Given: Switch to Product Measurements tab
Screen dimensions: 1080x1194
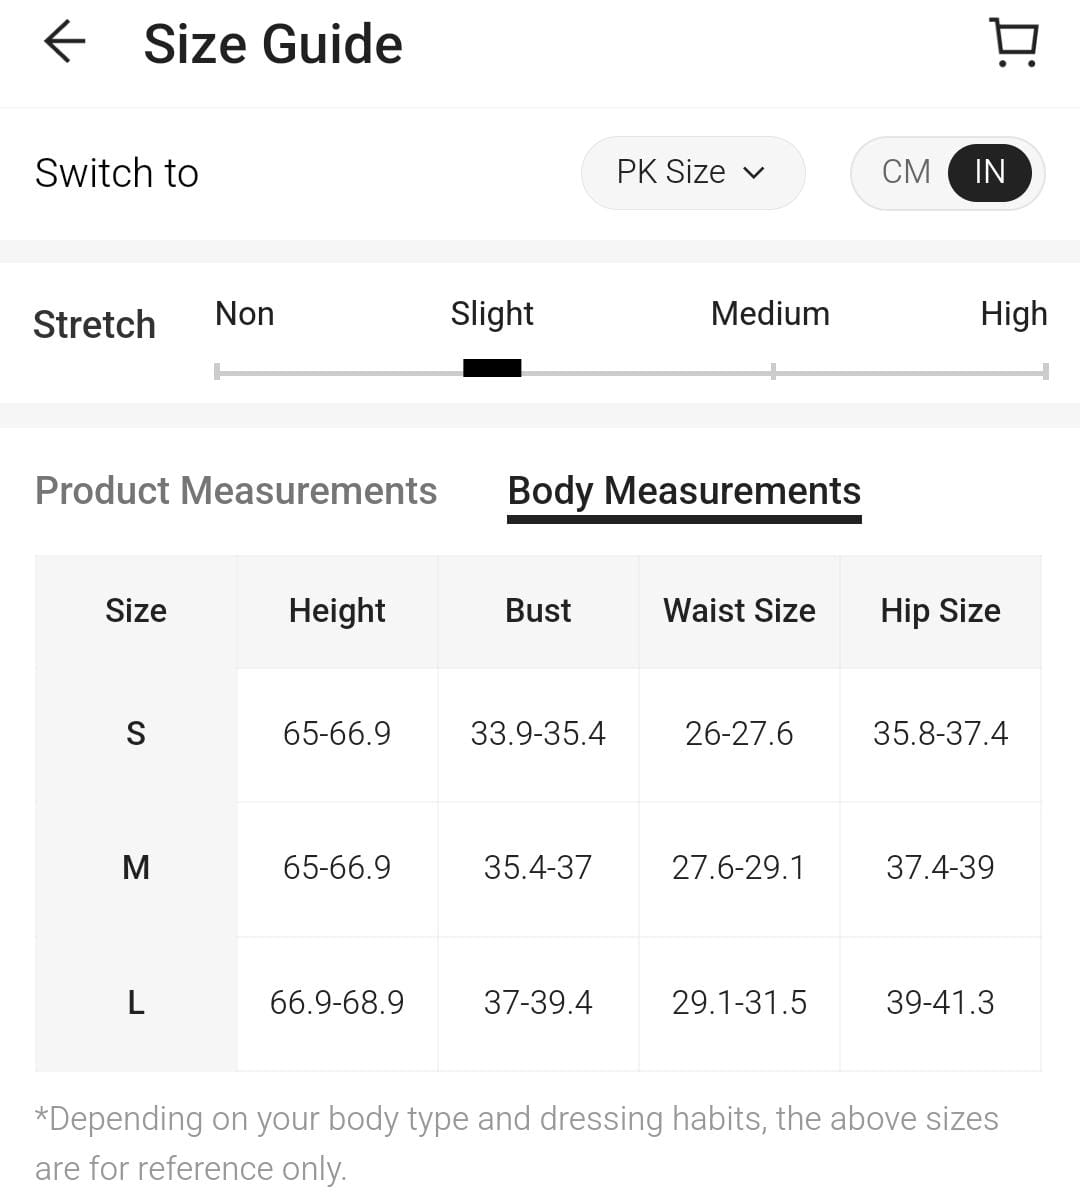Looking at the screenshot, I should (x=236, y=491).
